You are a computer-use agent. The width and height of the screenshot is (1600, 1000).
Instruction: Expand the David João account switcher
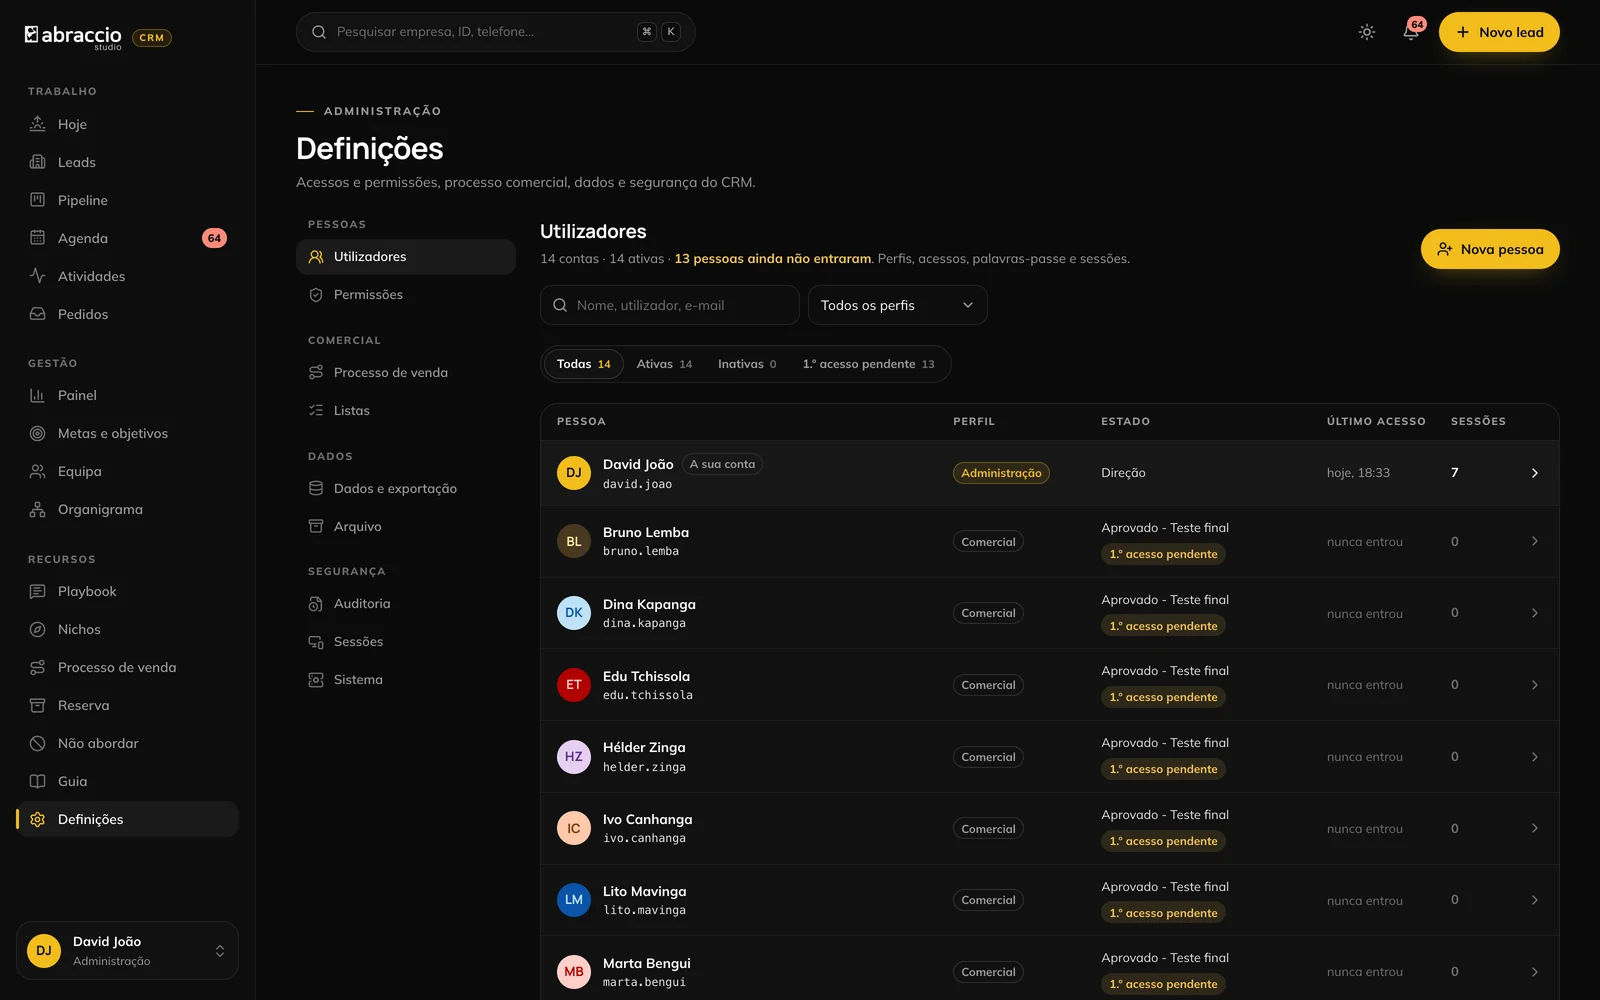pos(127,950)
